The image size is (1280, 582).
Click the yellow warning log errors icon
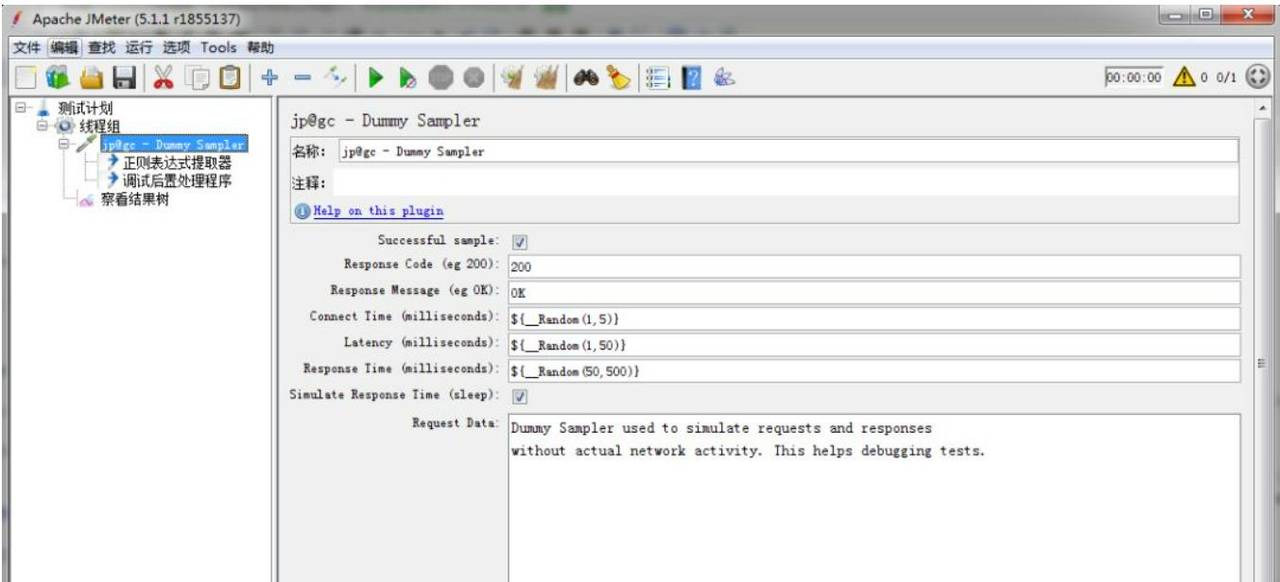coord(1184,78)
